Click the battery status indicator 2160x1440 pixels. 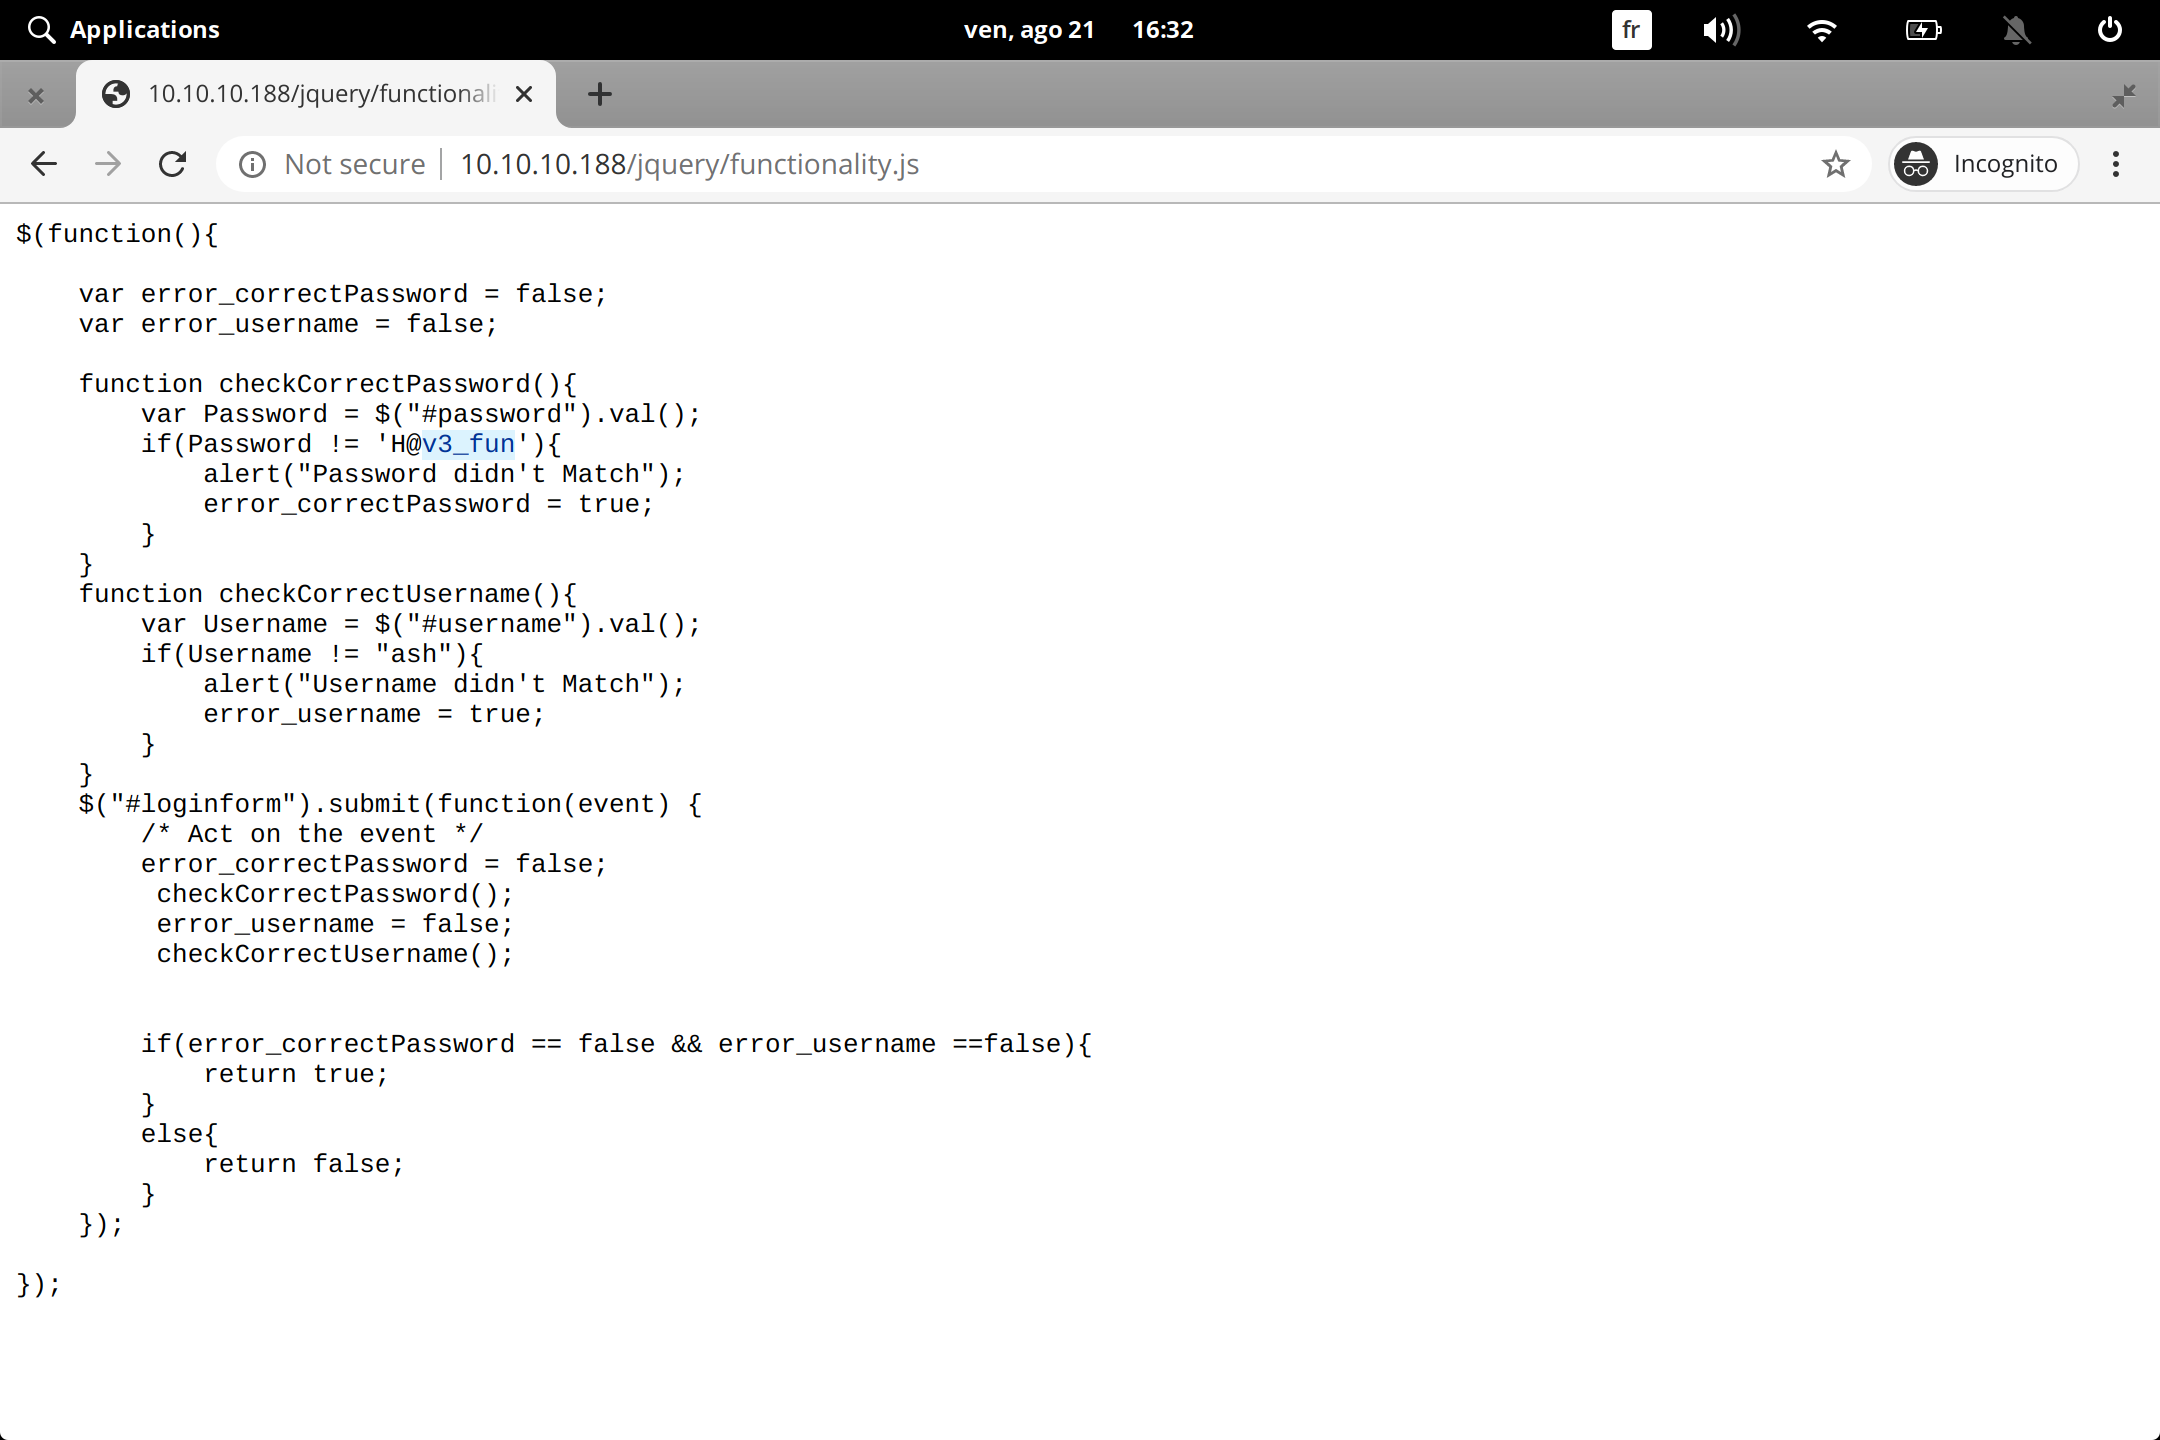click(x=1923, y=30)
